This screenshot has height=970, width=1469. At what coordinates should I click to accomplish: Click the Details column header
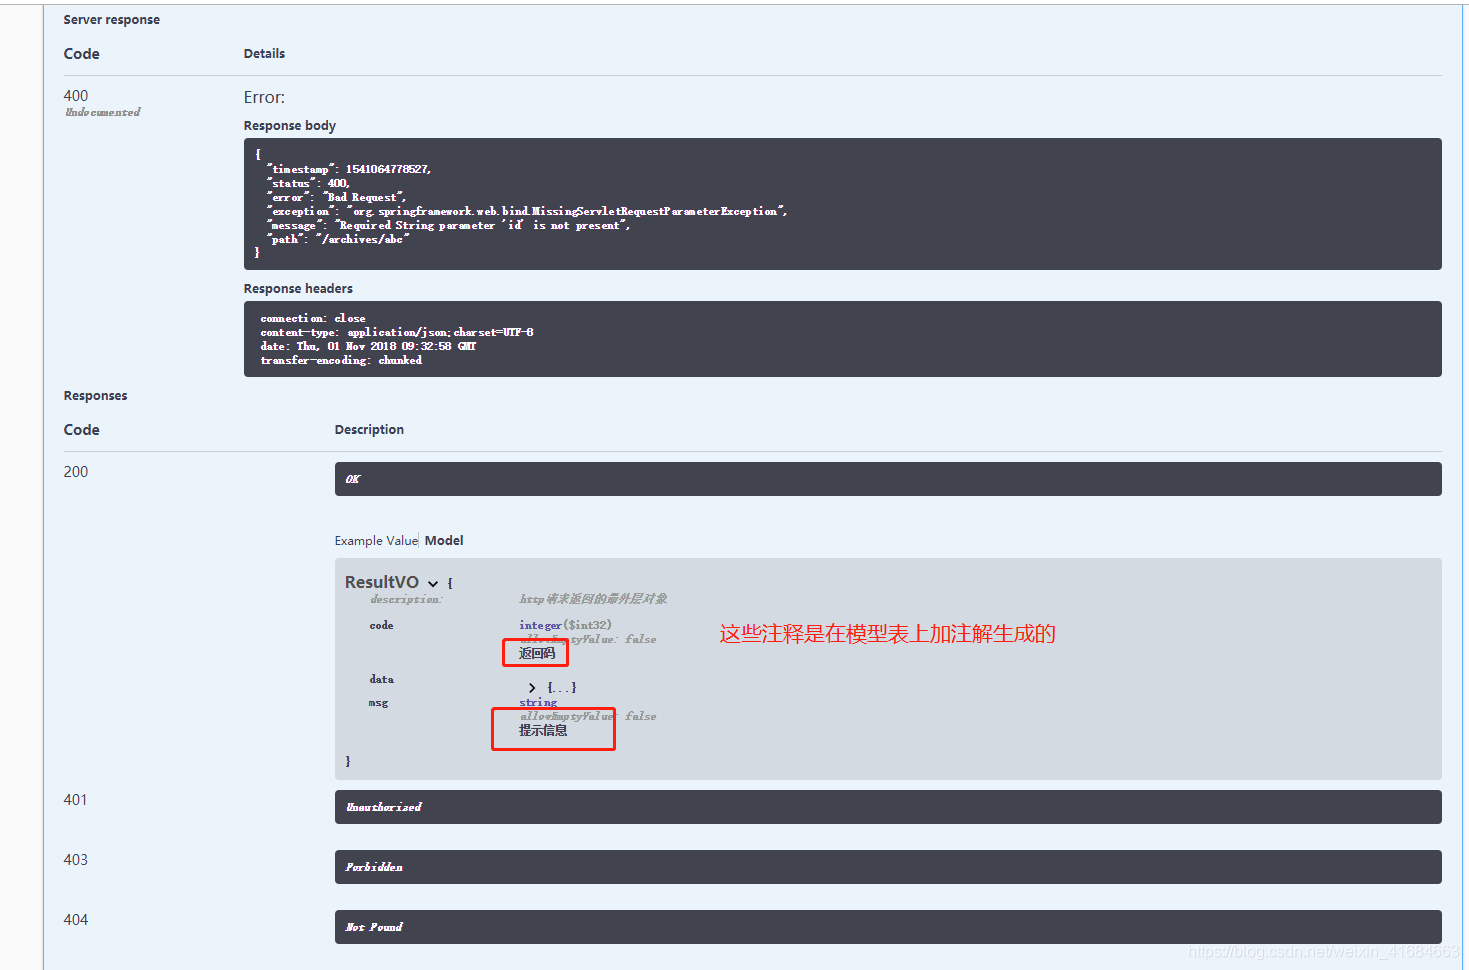(264, 54)
